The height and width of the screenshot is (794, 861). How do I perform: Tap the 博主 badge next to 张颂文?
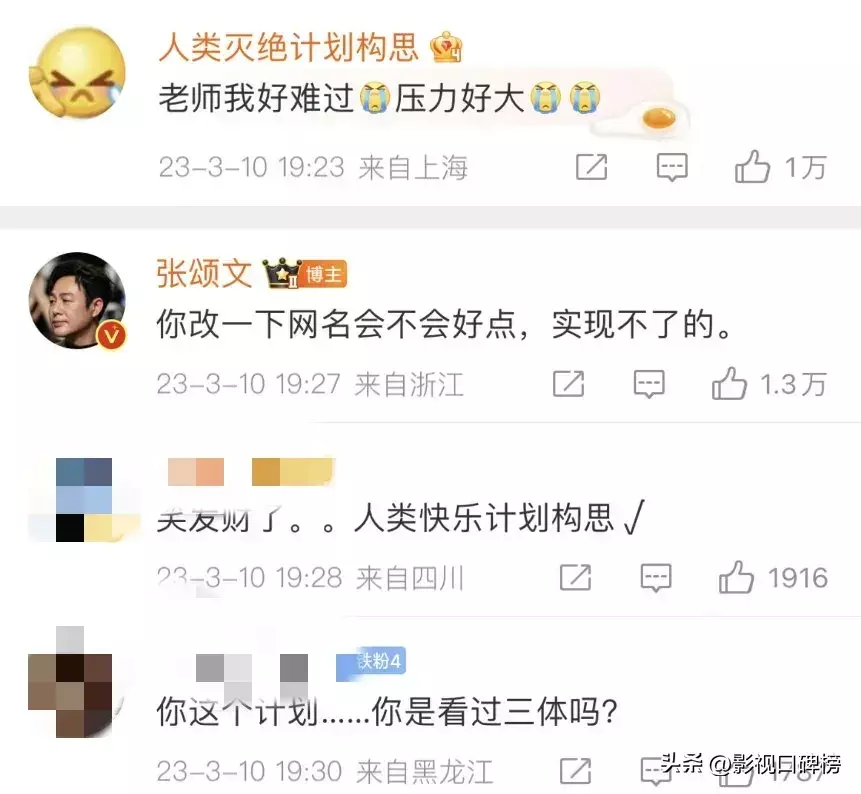(323, 273)
